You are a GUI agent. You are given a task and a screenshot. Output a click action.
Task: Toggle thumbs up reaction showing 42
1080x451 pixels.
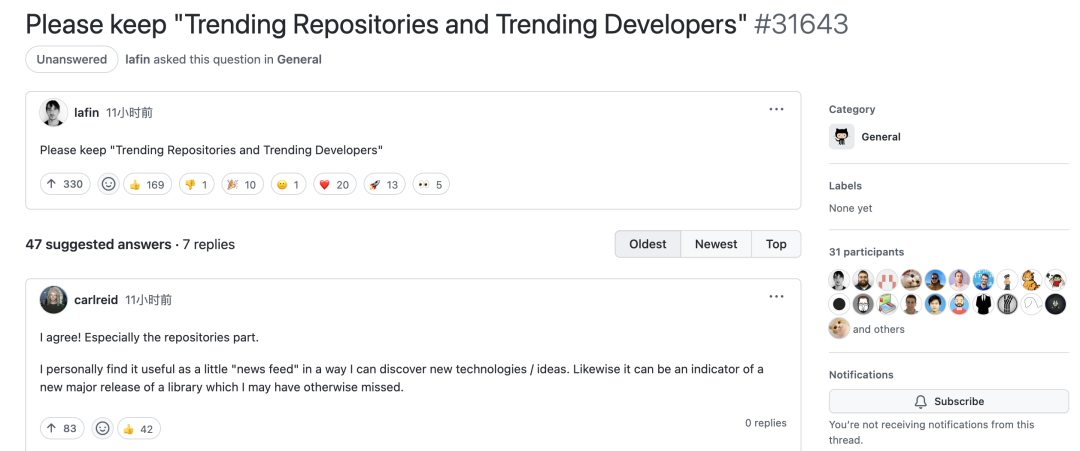[x=138, y=428]
